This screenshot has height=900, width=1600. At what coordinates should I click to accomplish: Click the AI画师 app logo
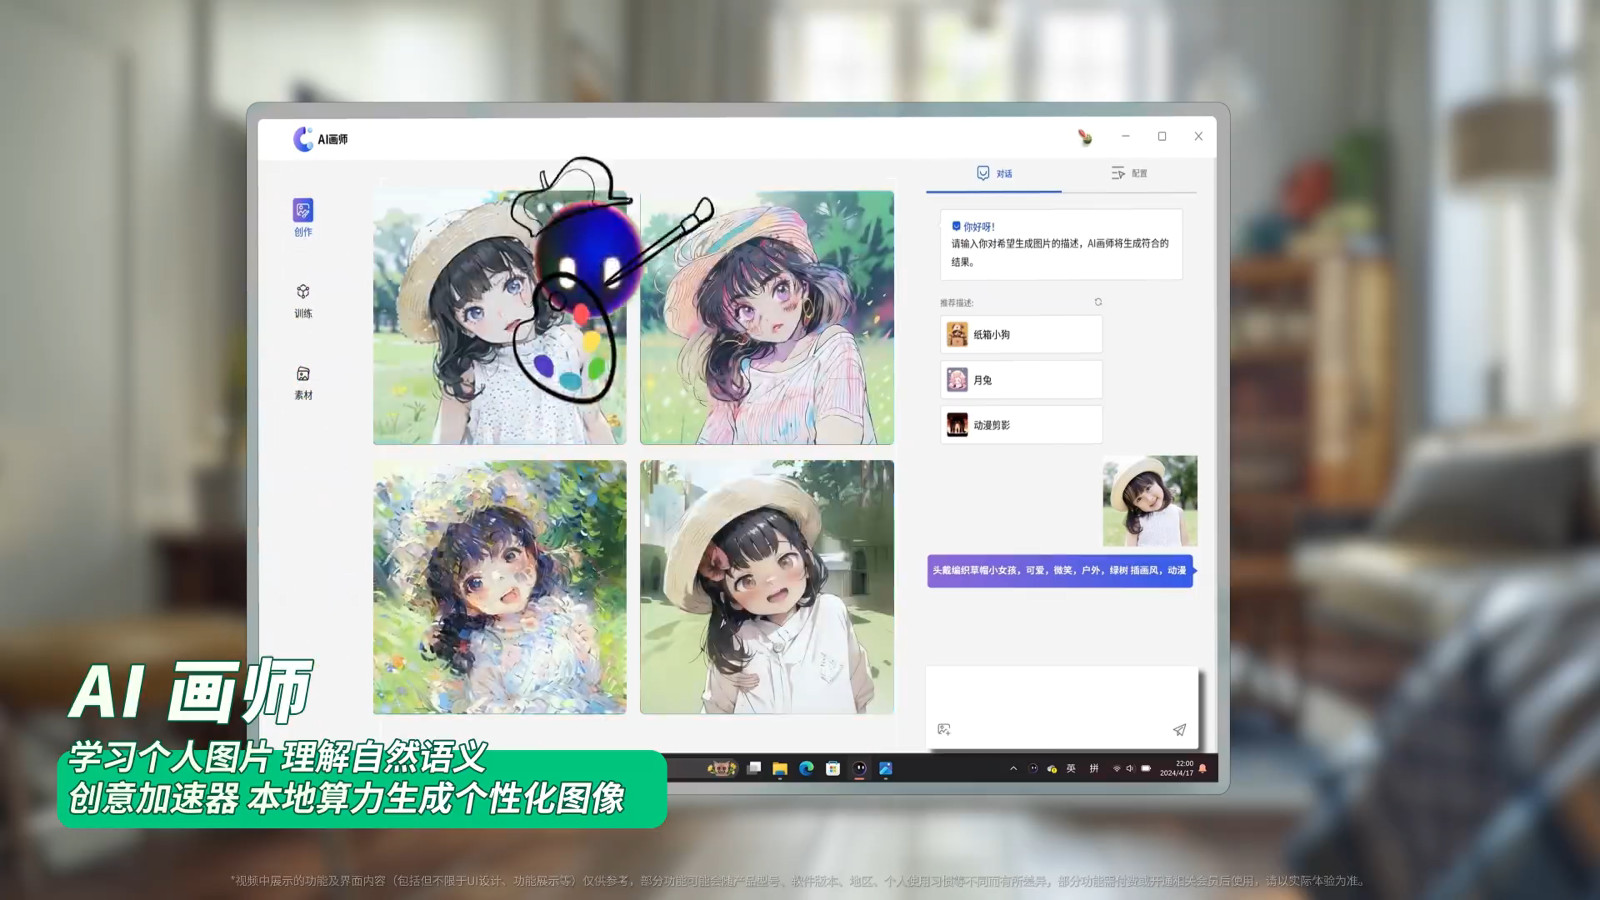(x=303, y=139)
